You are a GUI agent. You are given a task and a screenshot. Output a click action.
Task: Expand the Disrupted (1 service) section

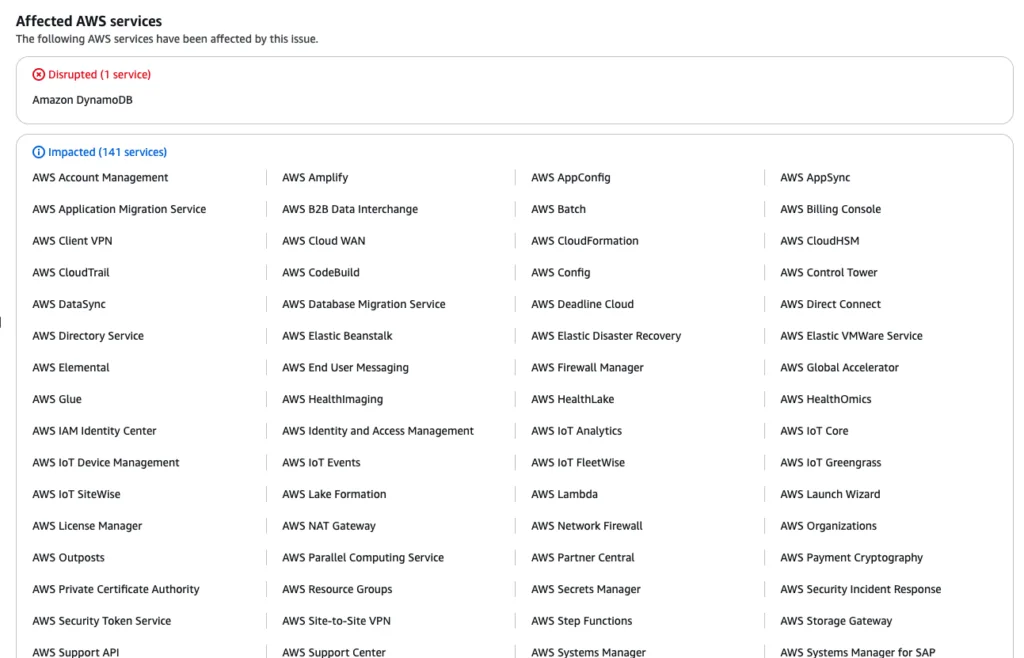tap(99, 75)
